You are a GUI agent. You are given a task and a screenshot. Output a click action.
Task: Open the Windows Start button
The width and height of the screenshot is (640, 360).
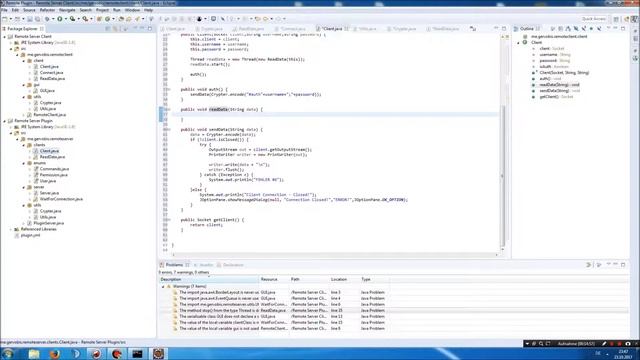coord(7,353)
